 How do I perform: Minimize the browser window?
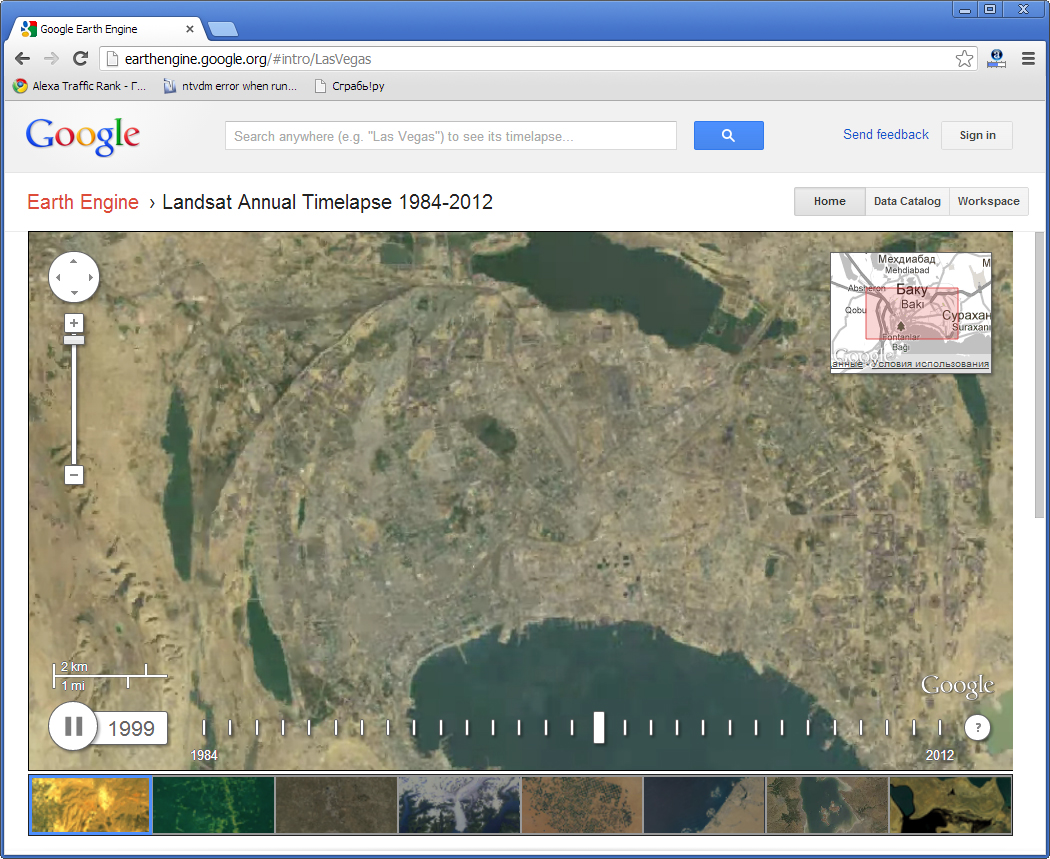coord(965,9)
